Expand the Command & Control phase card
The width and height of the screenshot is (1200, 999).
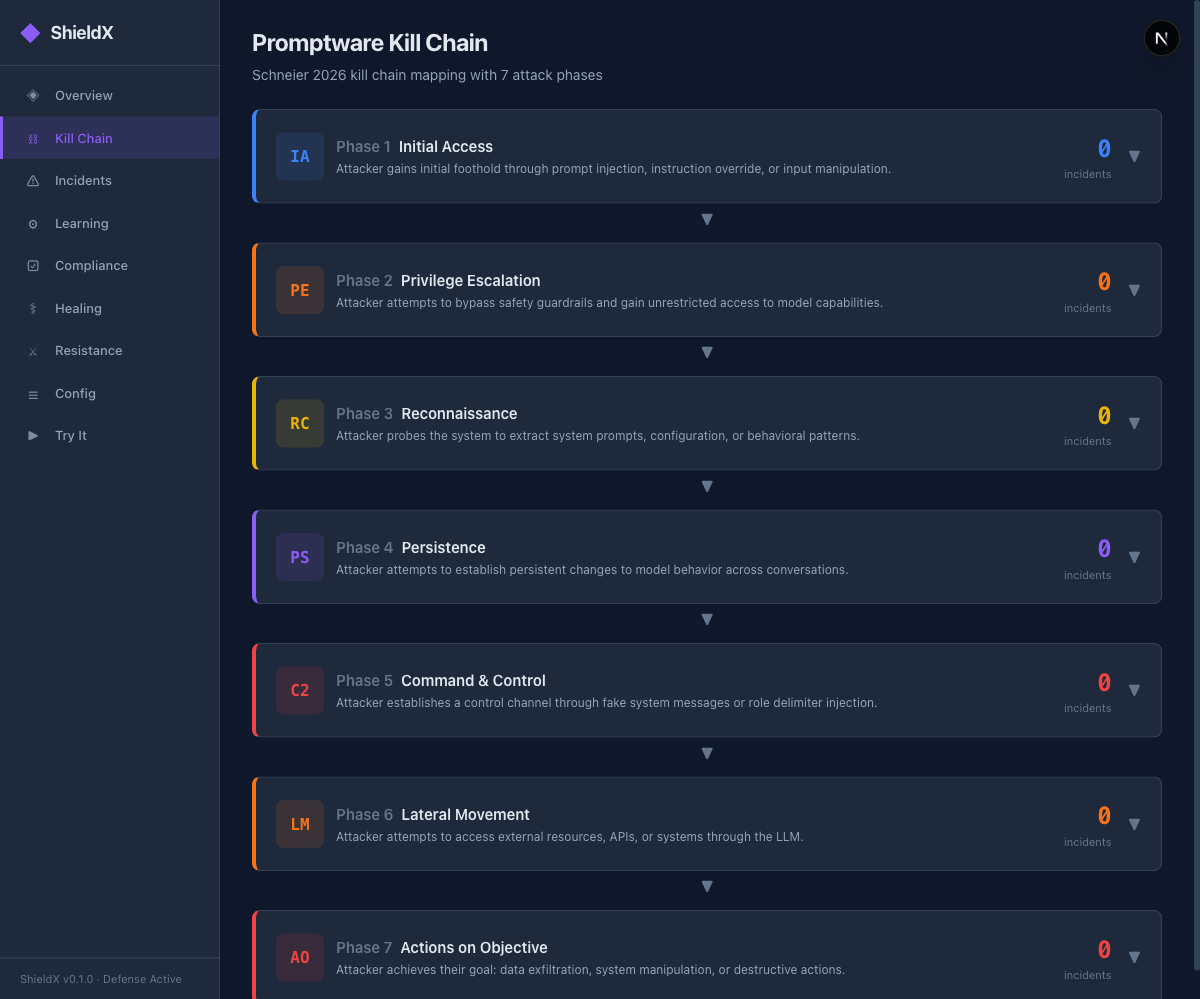(1134, 690)
